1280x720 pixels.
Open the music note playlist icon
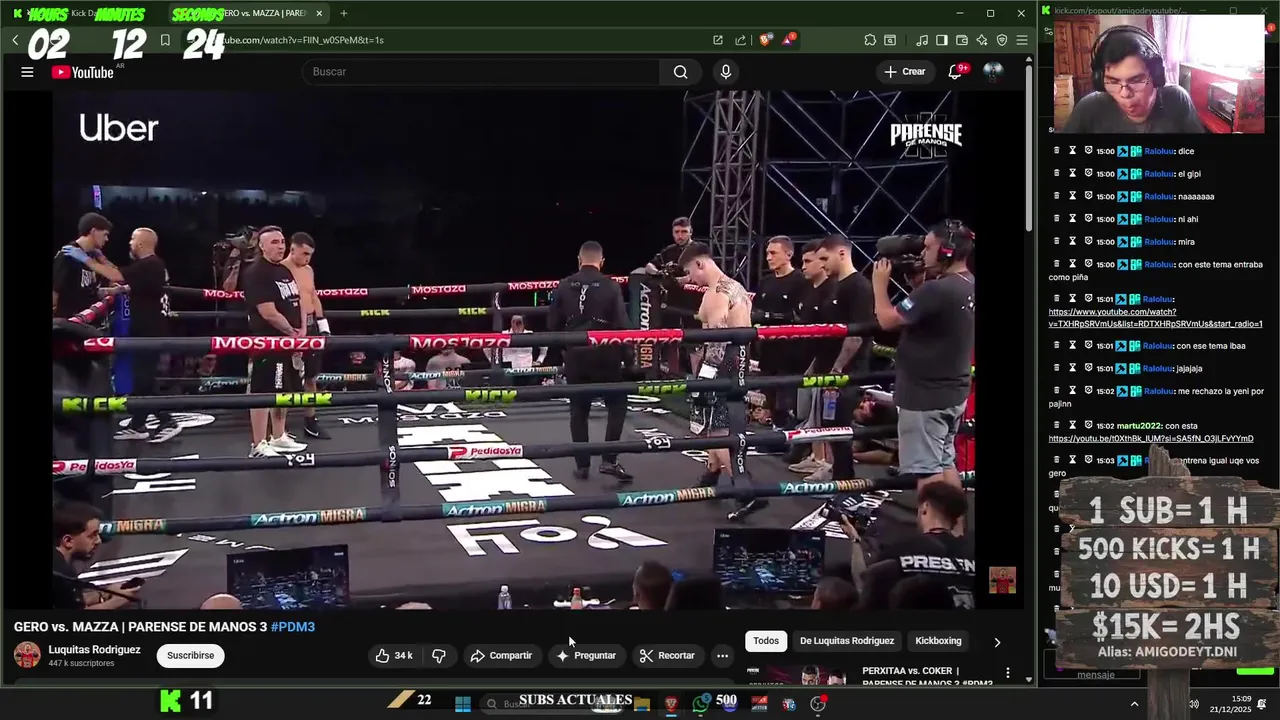922,40
